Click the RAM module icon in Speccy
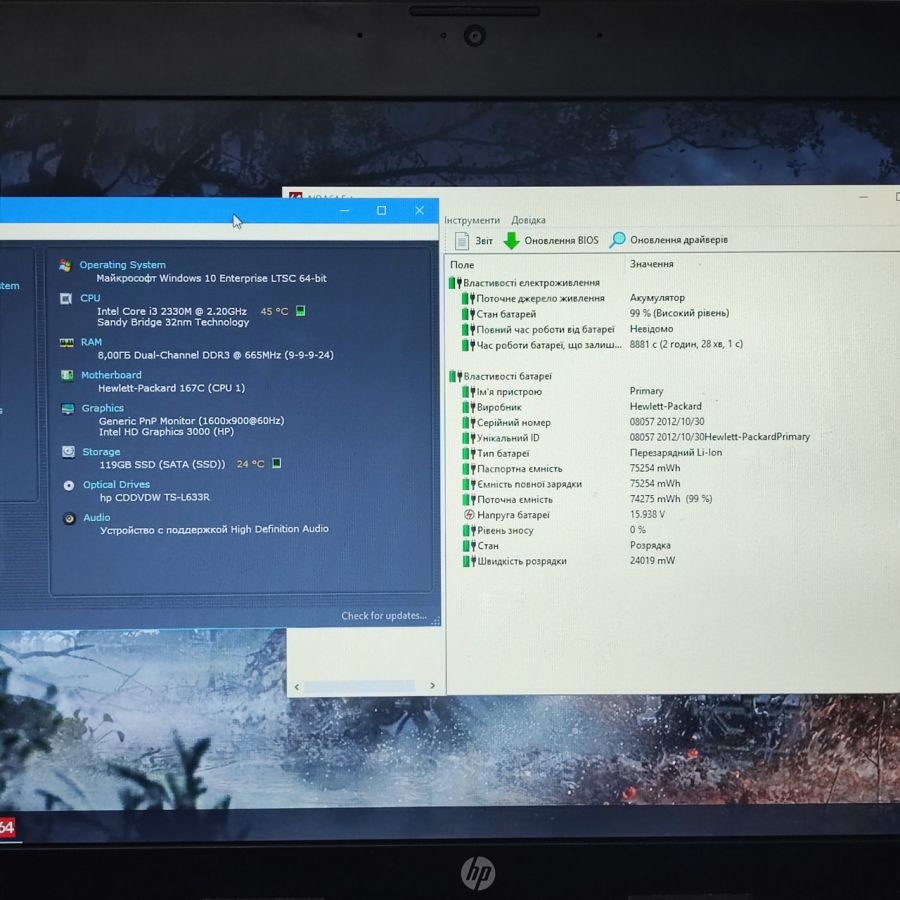Screen dimensions: 900x900 click(x=67, y=343)
